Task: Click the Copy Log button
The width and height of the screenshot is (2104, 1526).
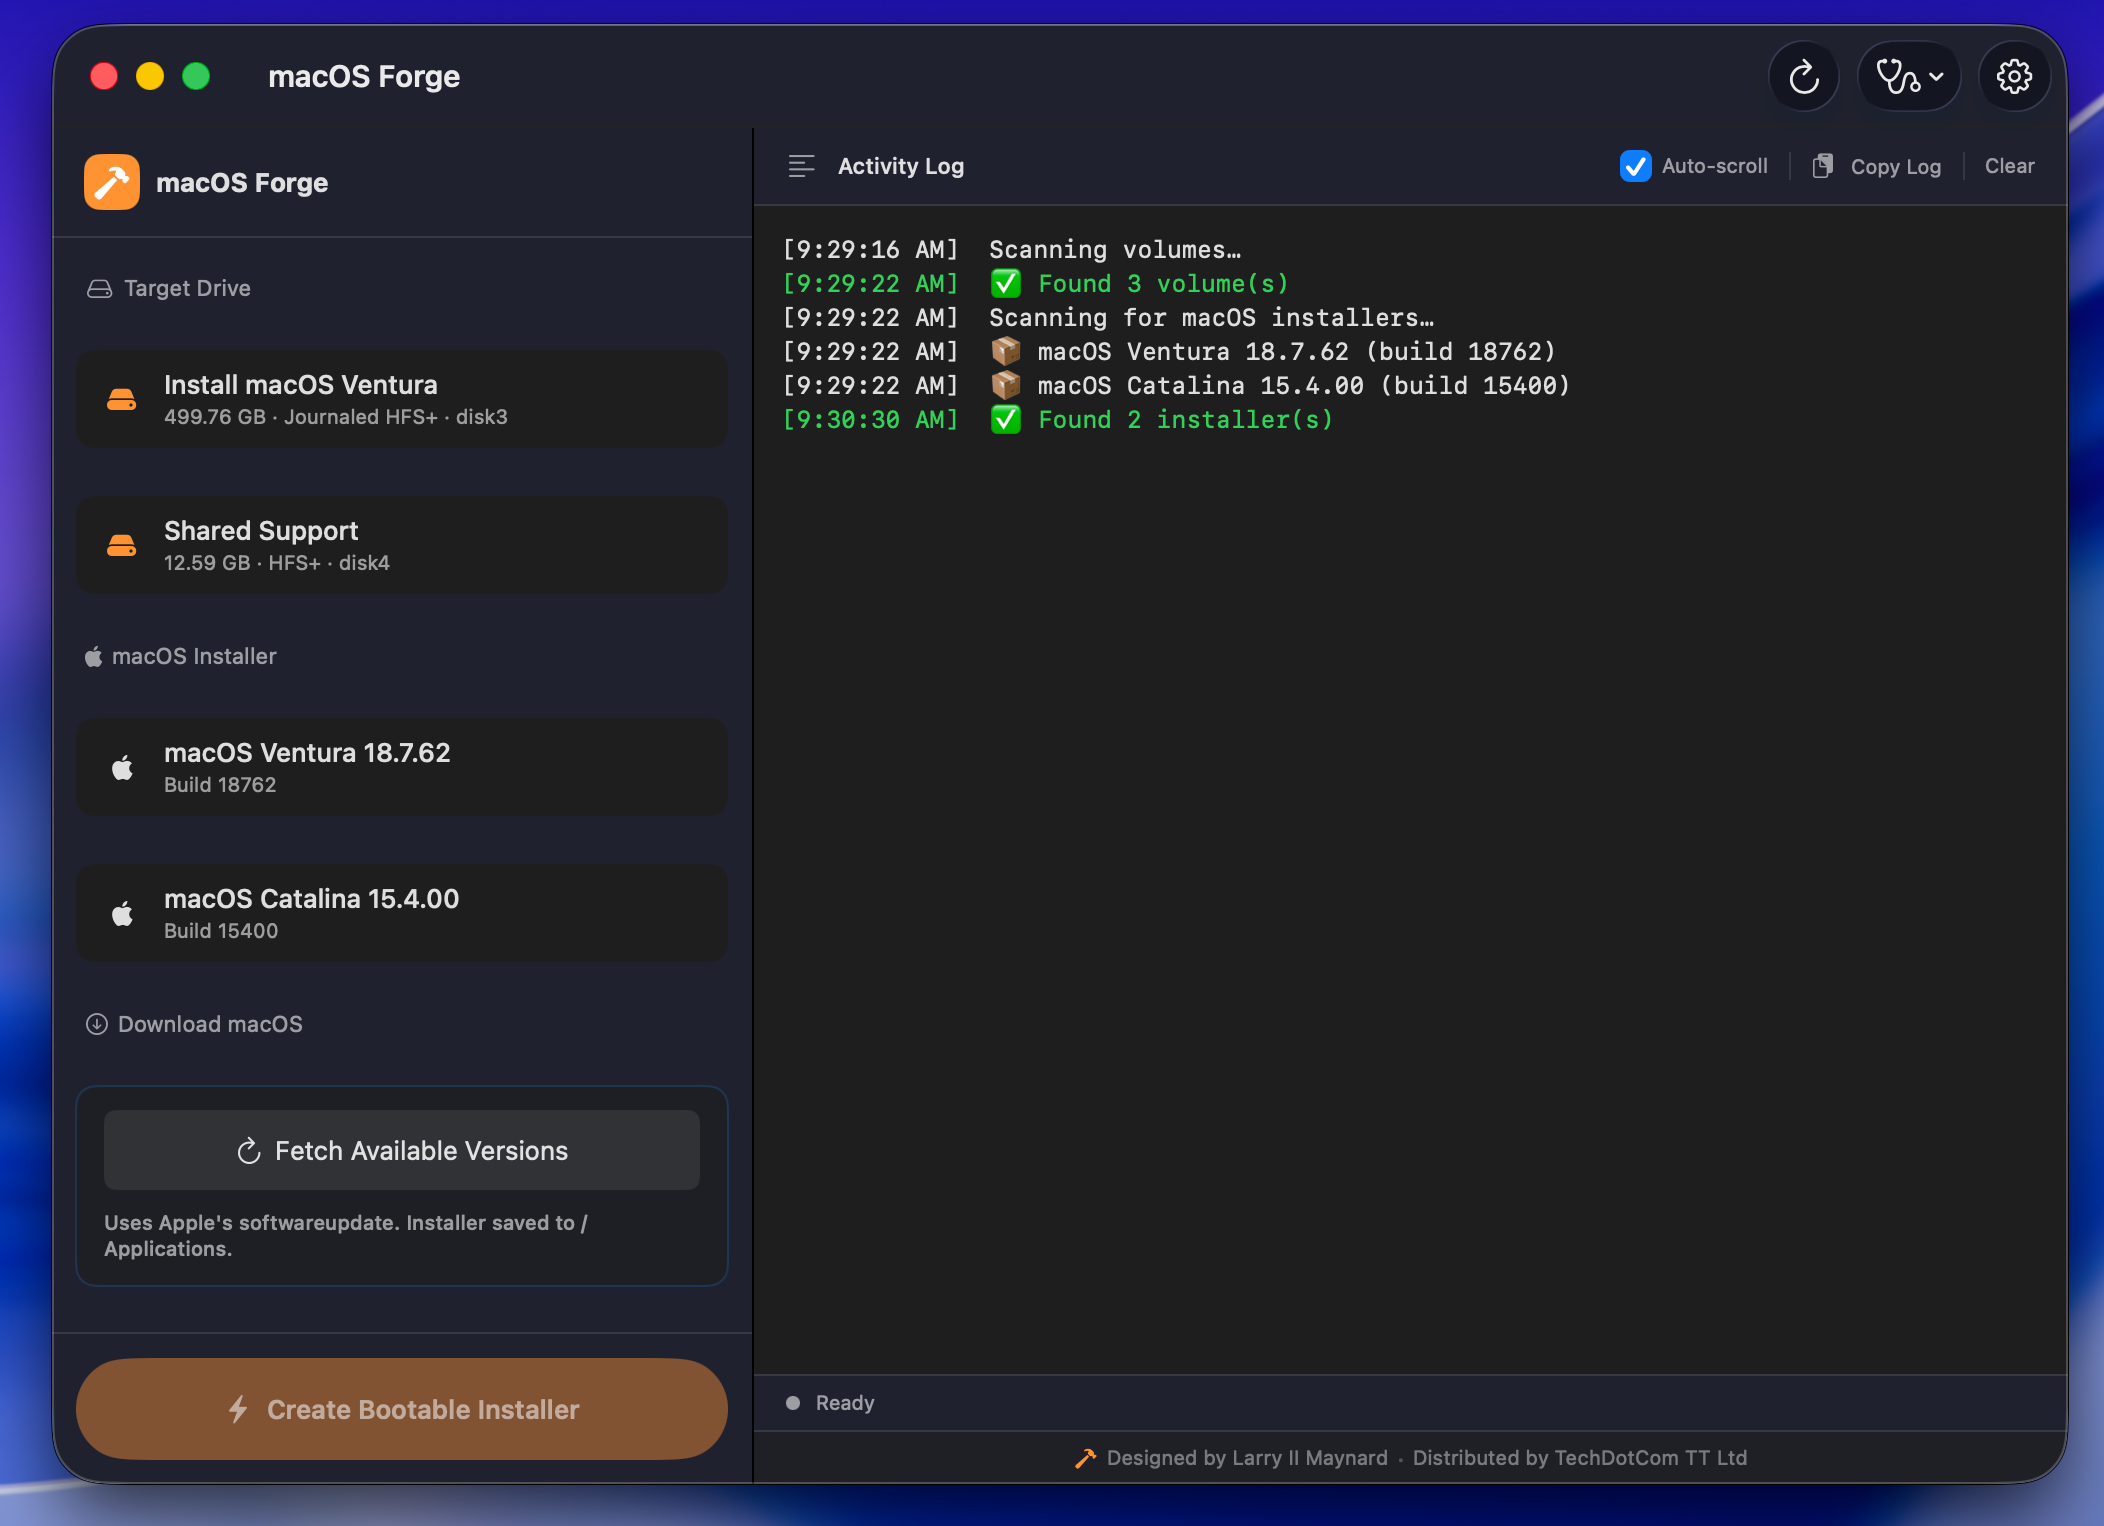Action: click(x=1877, y=166)
